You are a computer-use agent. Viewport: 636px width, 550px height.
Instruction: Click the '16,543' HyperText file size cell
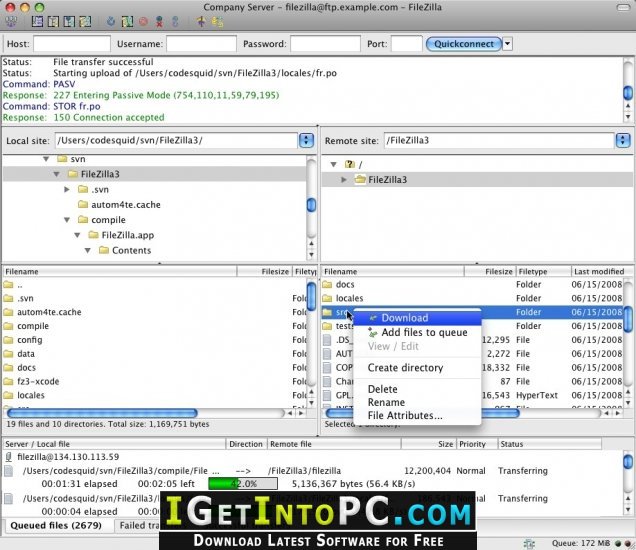[497, 395]
